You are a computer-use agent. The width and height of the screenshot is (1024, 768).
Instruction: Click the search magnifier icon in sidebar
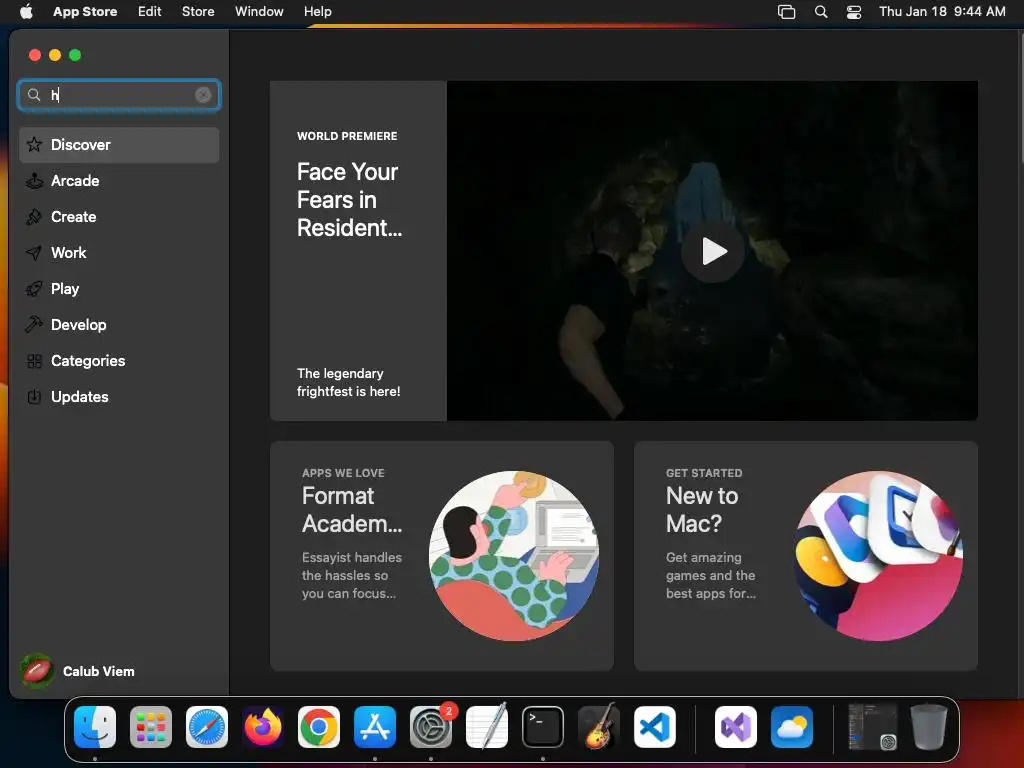[x=34, y=95]
